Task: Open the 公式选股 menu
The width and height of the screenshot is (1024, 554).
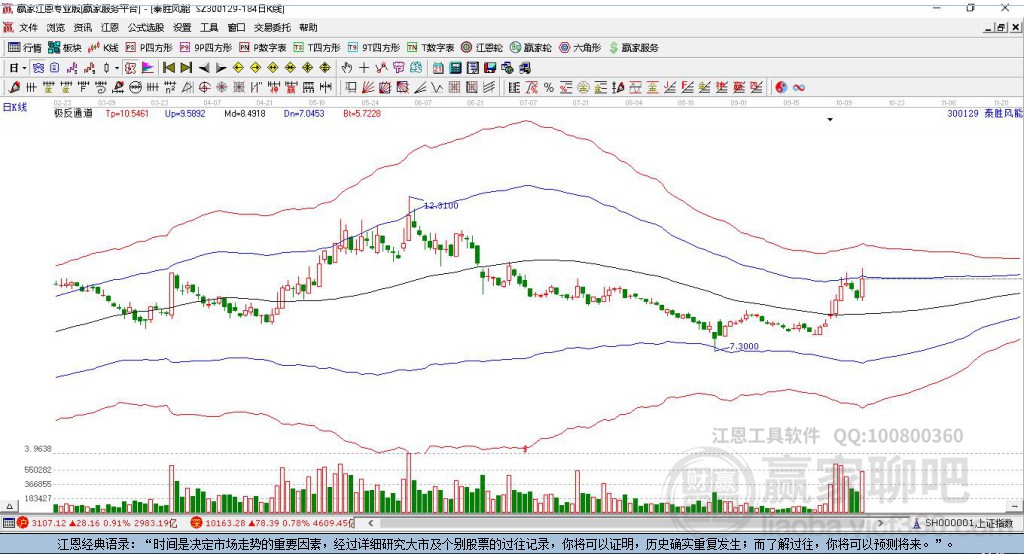Action: click(x=146, y=27)
